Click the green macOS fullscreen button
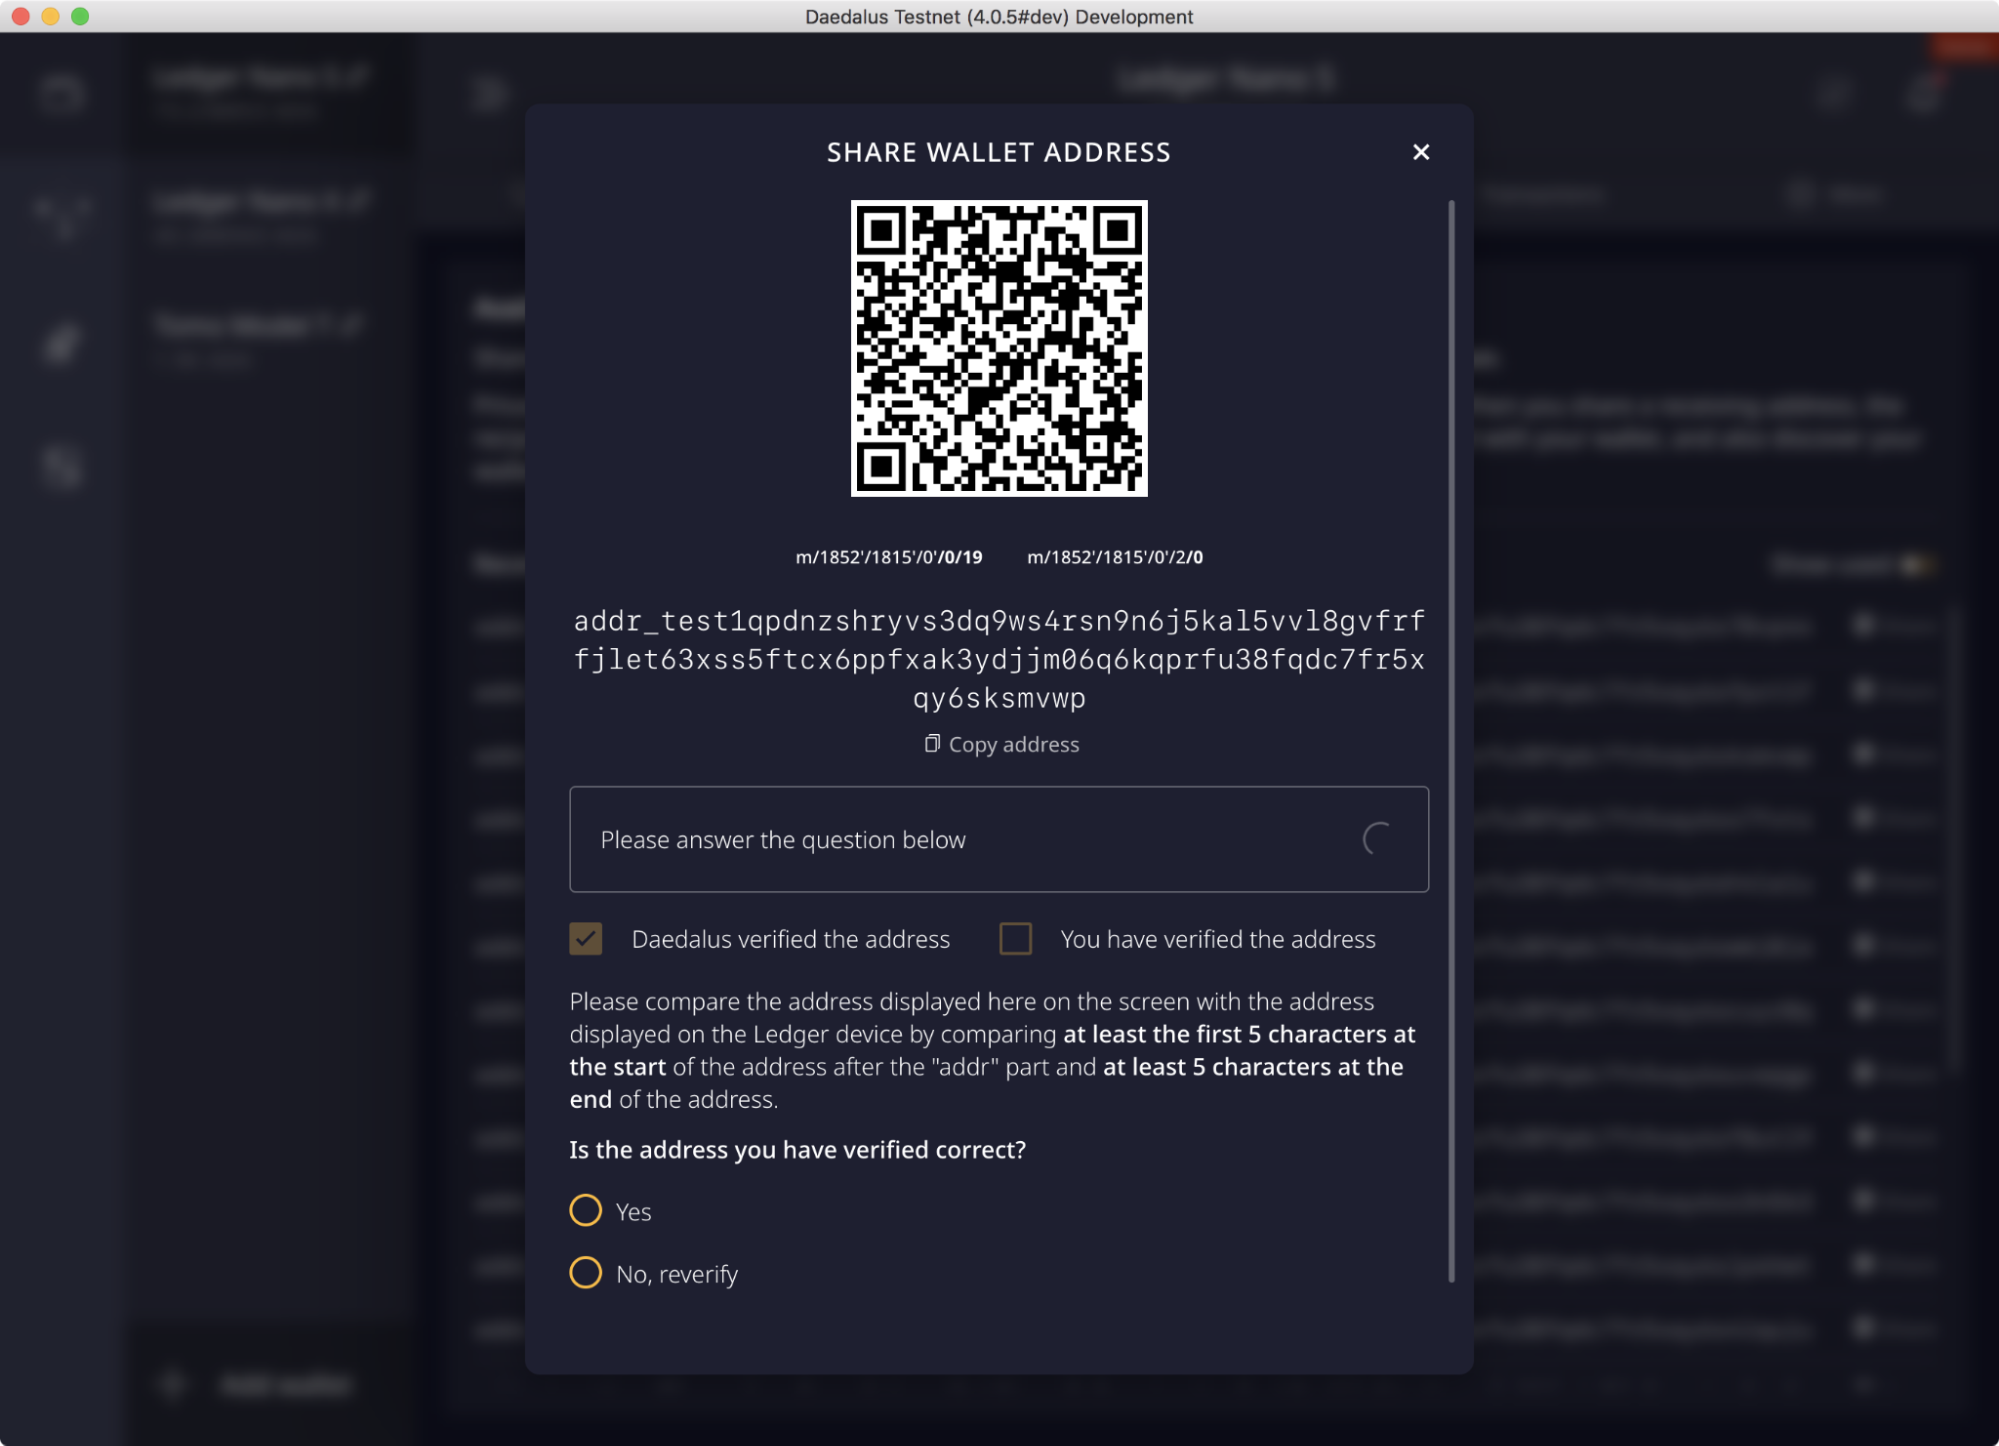Viewport: 1999px width, 1446px height. 80,16
